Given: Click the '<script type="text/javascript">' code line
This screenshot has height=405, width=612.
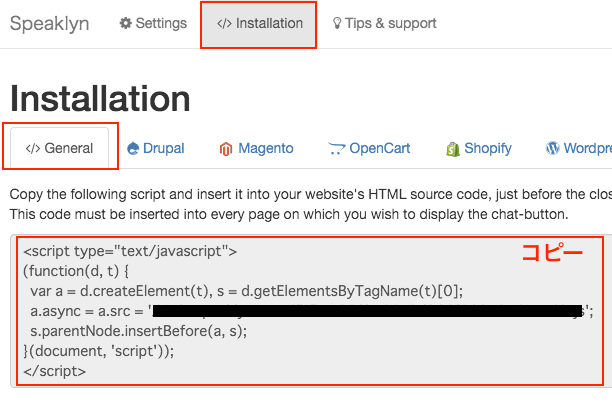Looking at the screenshot, I should pos(130,251).
